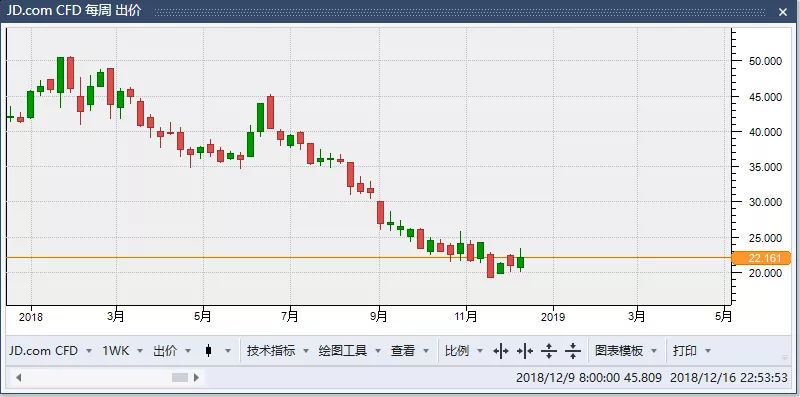Click the scrollbar right arrow

[x=196, y=378]
